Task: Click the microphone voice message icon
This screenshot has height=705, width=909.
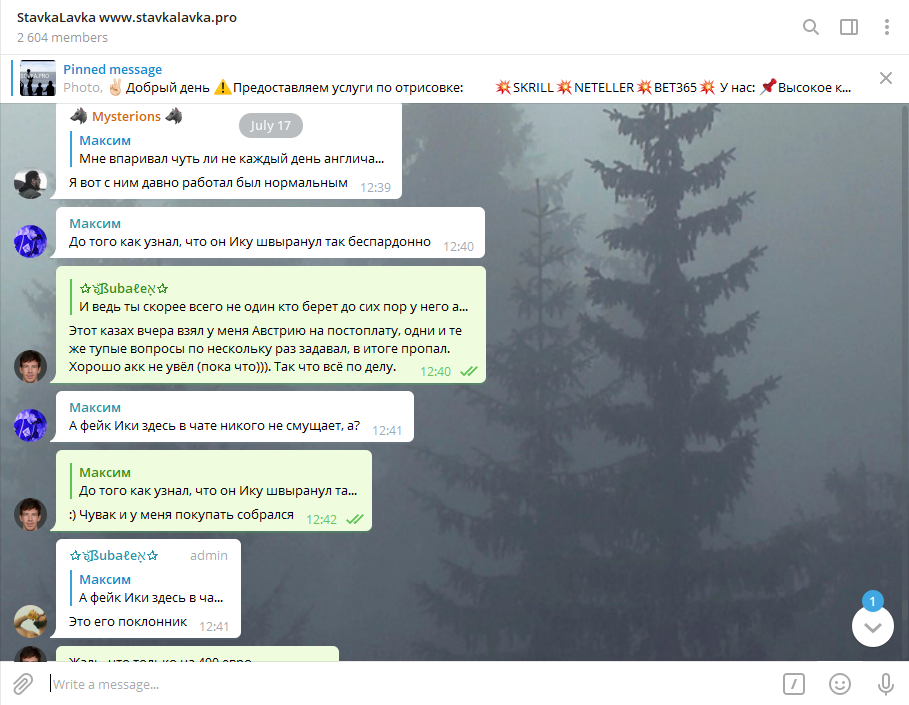Action: click(885, 684)
